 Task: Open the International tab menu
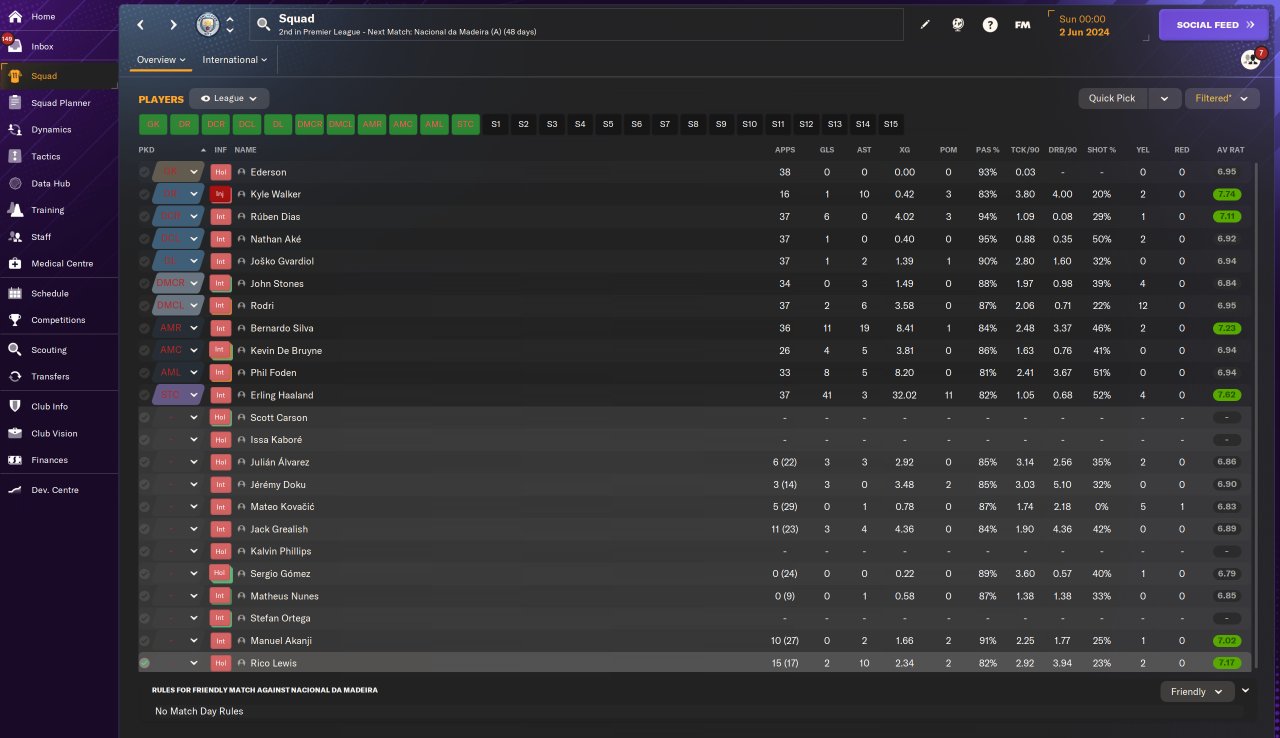coord(235,60)
